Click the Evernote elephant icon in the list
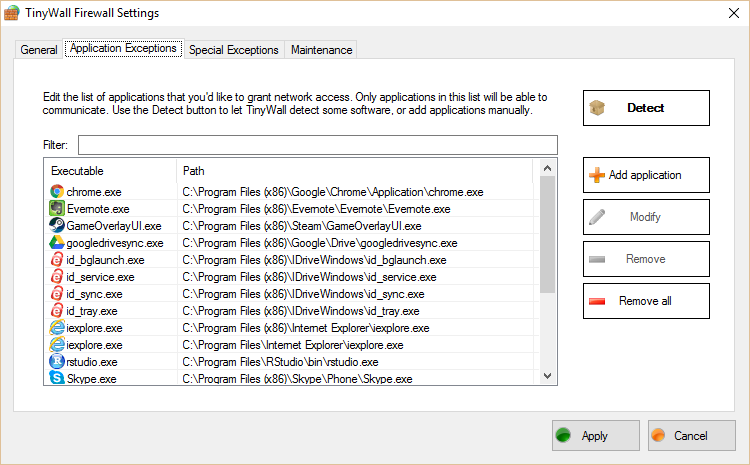 (57, 209)
